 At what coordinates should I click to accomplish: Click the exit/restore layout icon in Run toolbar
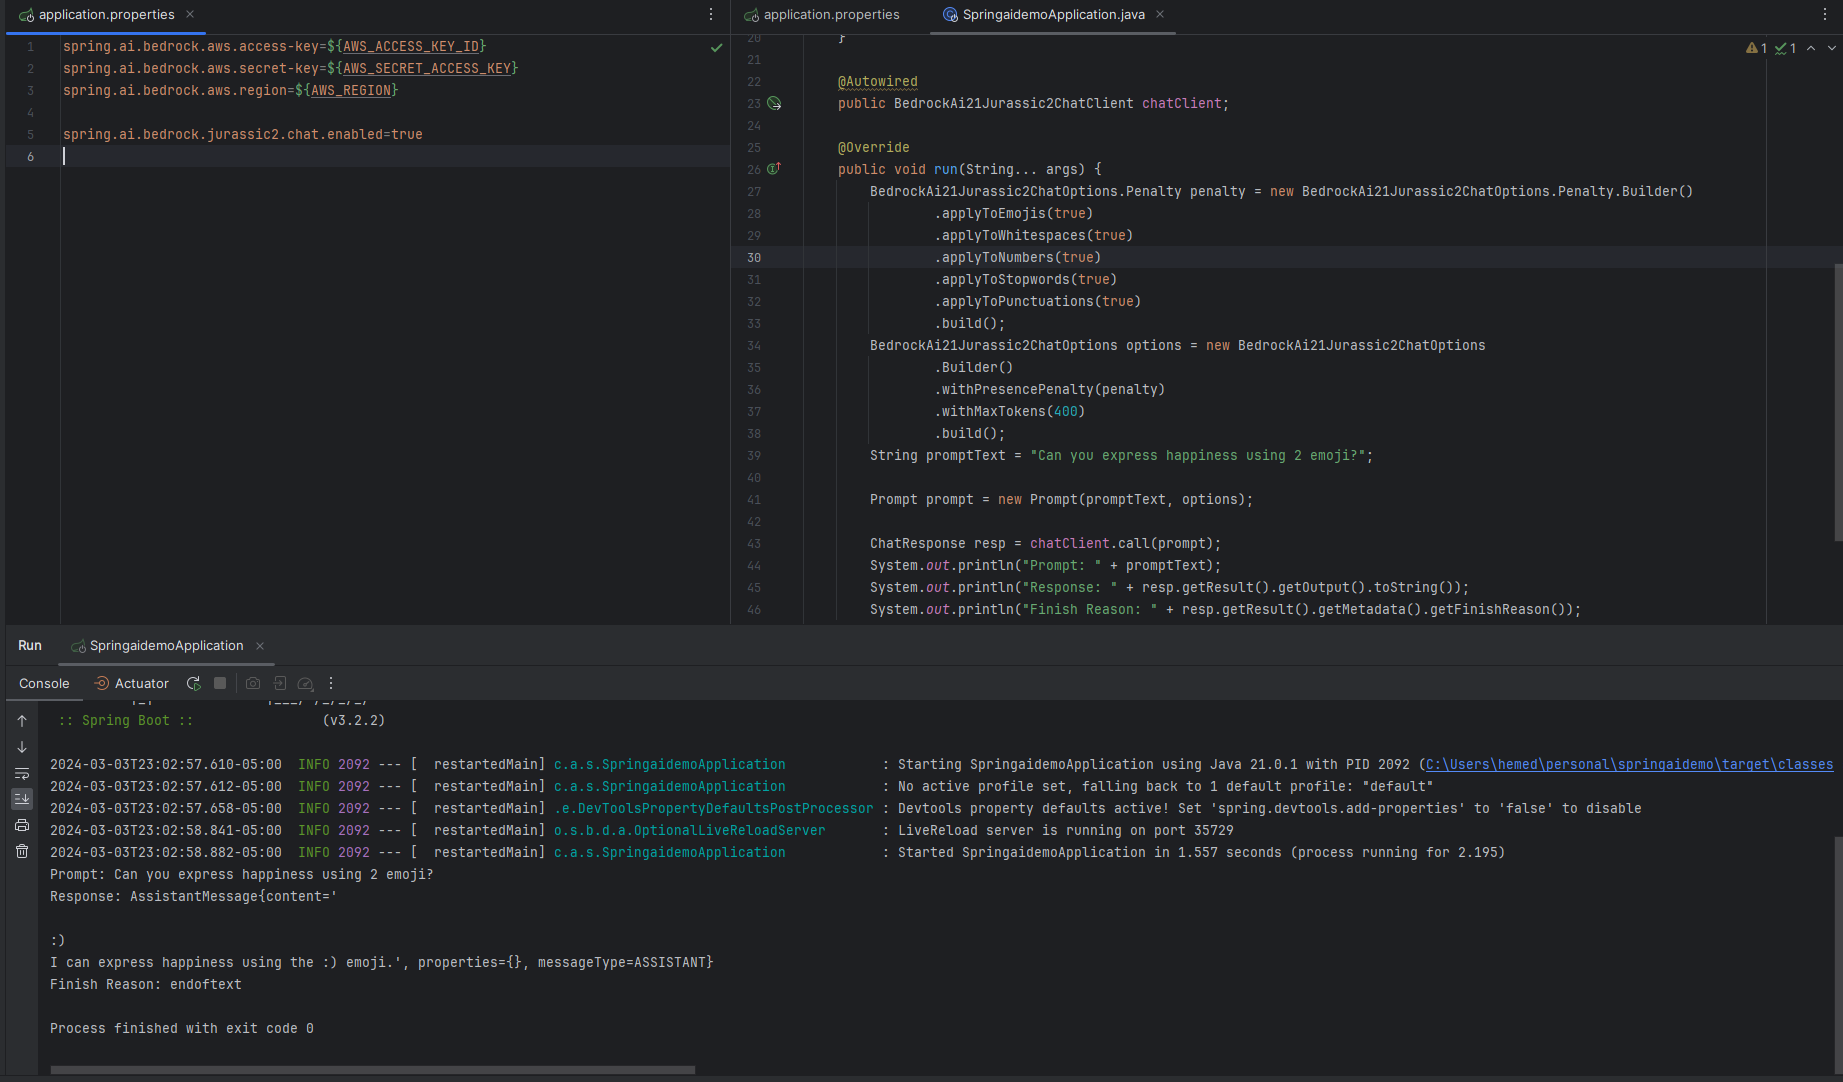[x=280, y=683]
